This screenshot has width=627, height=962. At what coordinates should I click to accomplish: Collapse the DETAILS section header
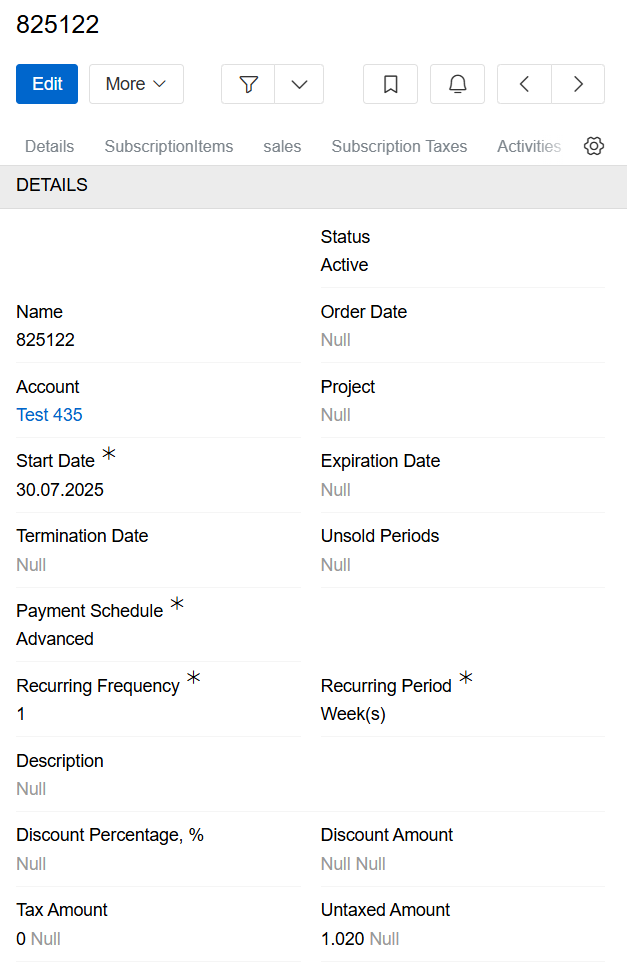pos(52,185)
